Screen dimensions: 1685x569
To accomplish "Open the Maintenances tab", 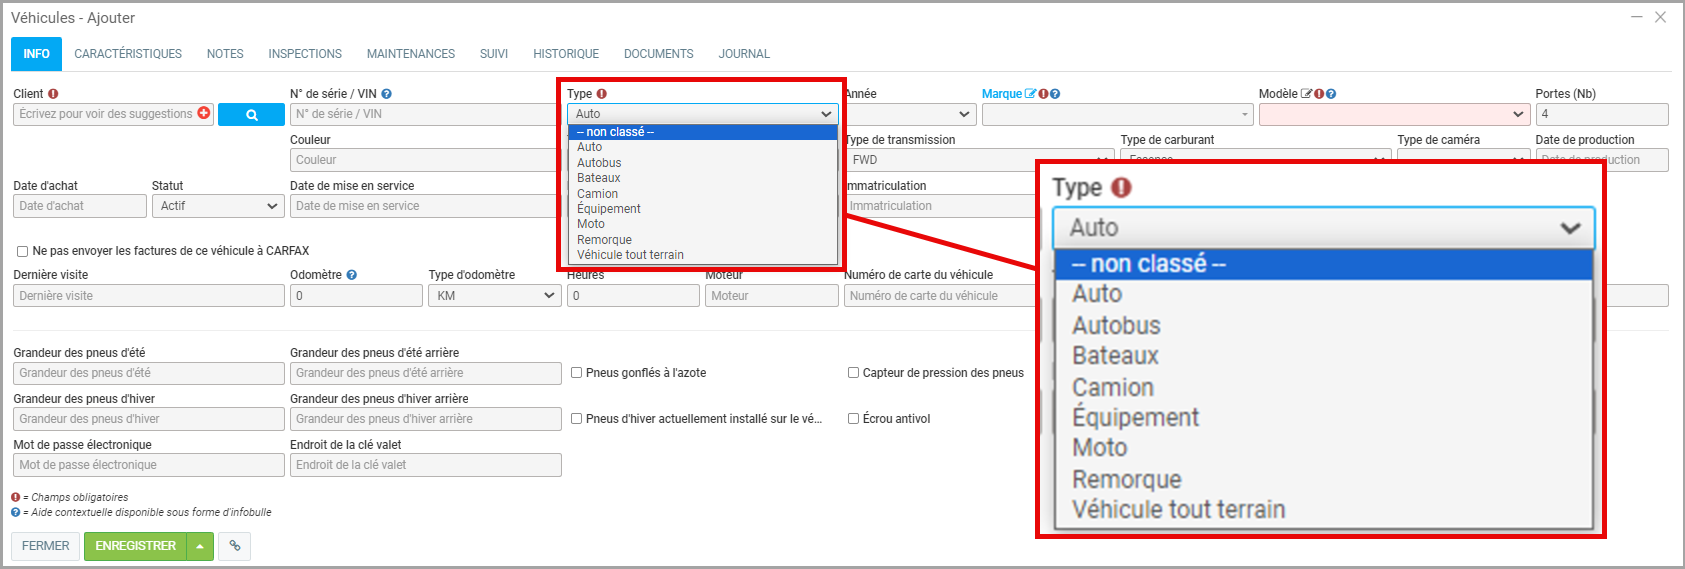I will (x=410, y=54).
